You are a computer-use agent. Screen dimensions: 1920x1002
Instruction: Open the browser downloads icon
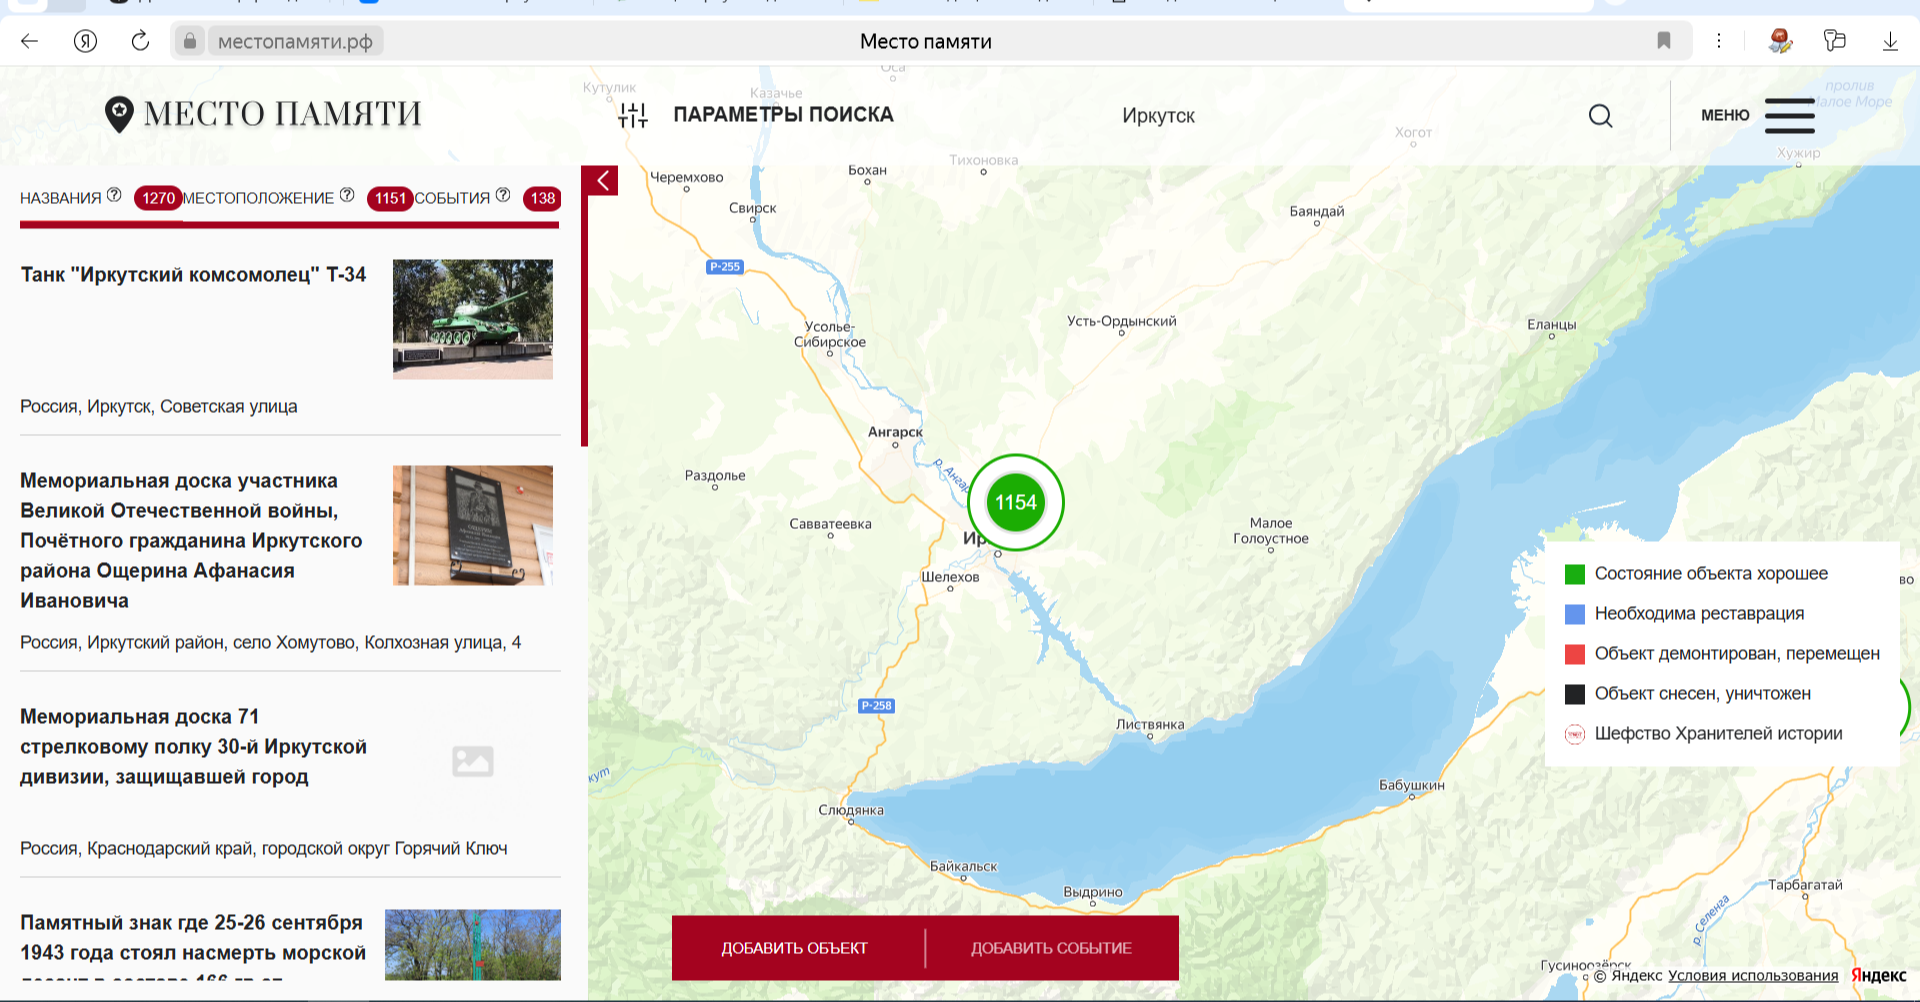1890,41
